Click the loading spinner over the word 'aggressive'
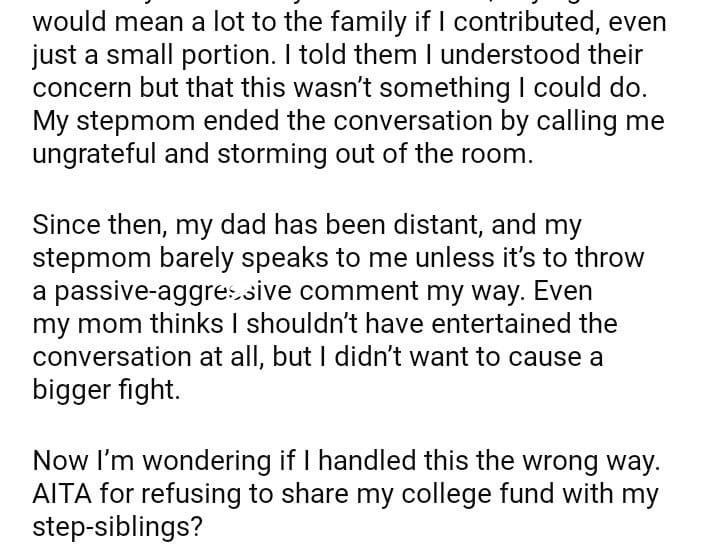Image resolution: width=719 pixels, height=549 pixels. (238, 292)
